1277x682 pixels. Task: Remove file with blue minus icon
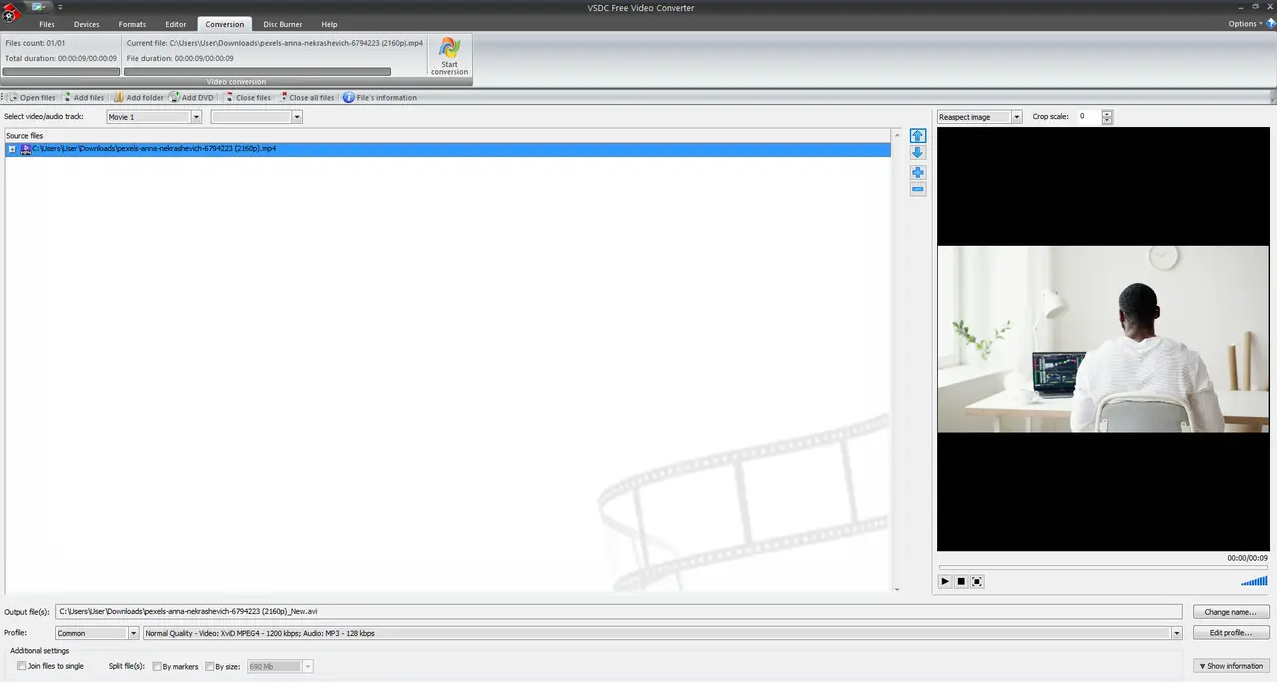918,189
